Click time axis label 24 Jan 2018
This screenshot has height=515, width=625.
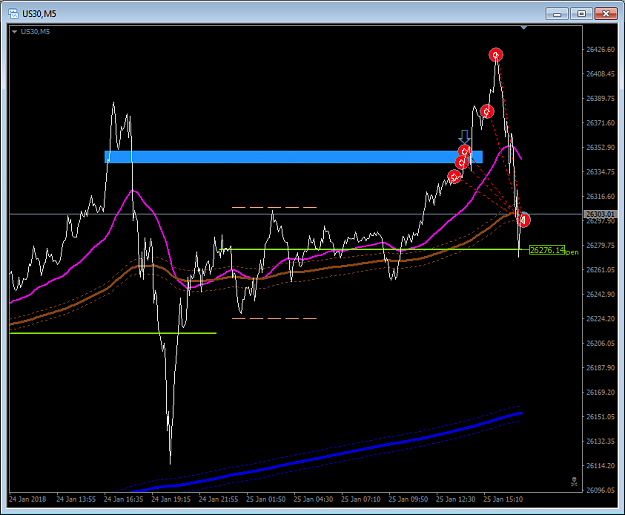(x=28, y=499)
